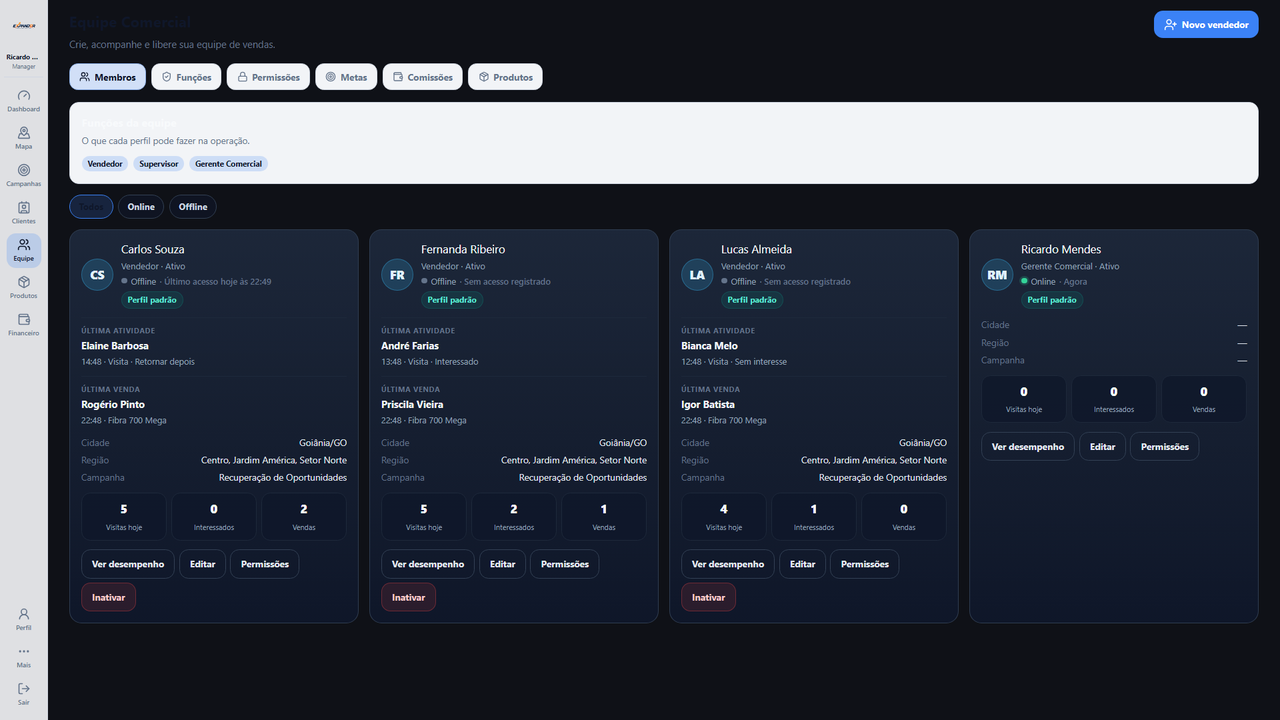The image size is (1280, 720).
Task: Select the Equipe sidebar icon
Action: 24,250
